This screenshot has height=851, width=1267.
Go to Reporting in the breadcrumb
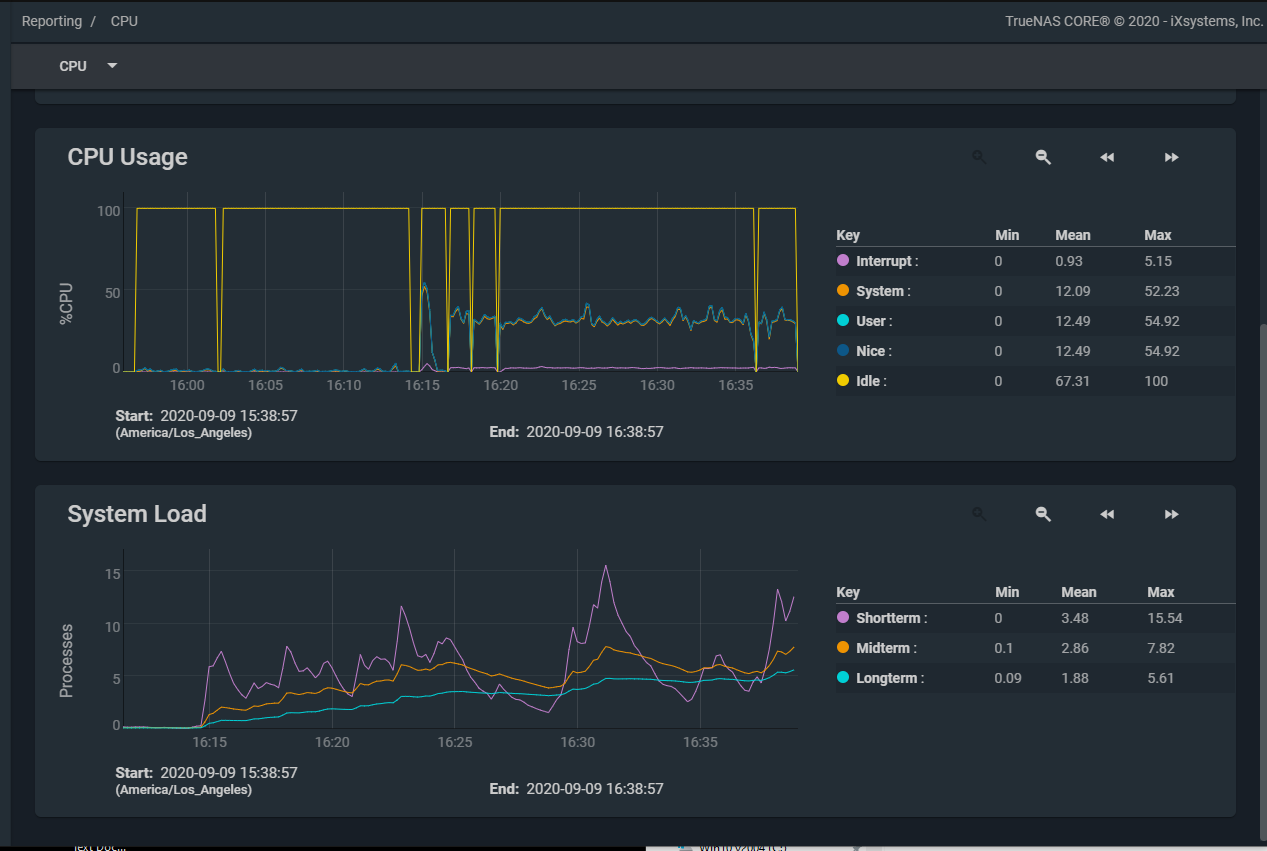click(x=52, y=21)
